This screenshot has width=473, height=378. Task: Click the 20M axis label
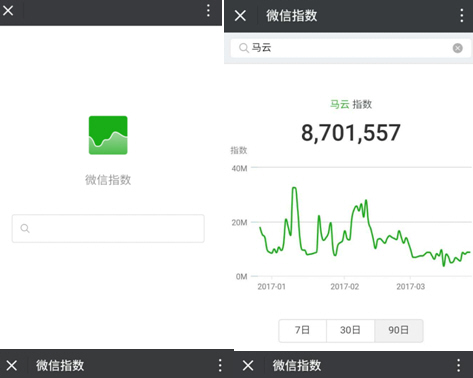(239, 223)
